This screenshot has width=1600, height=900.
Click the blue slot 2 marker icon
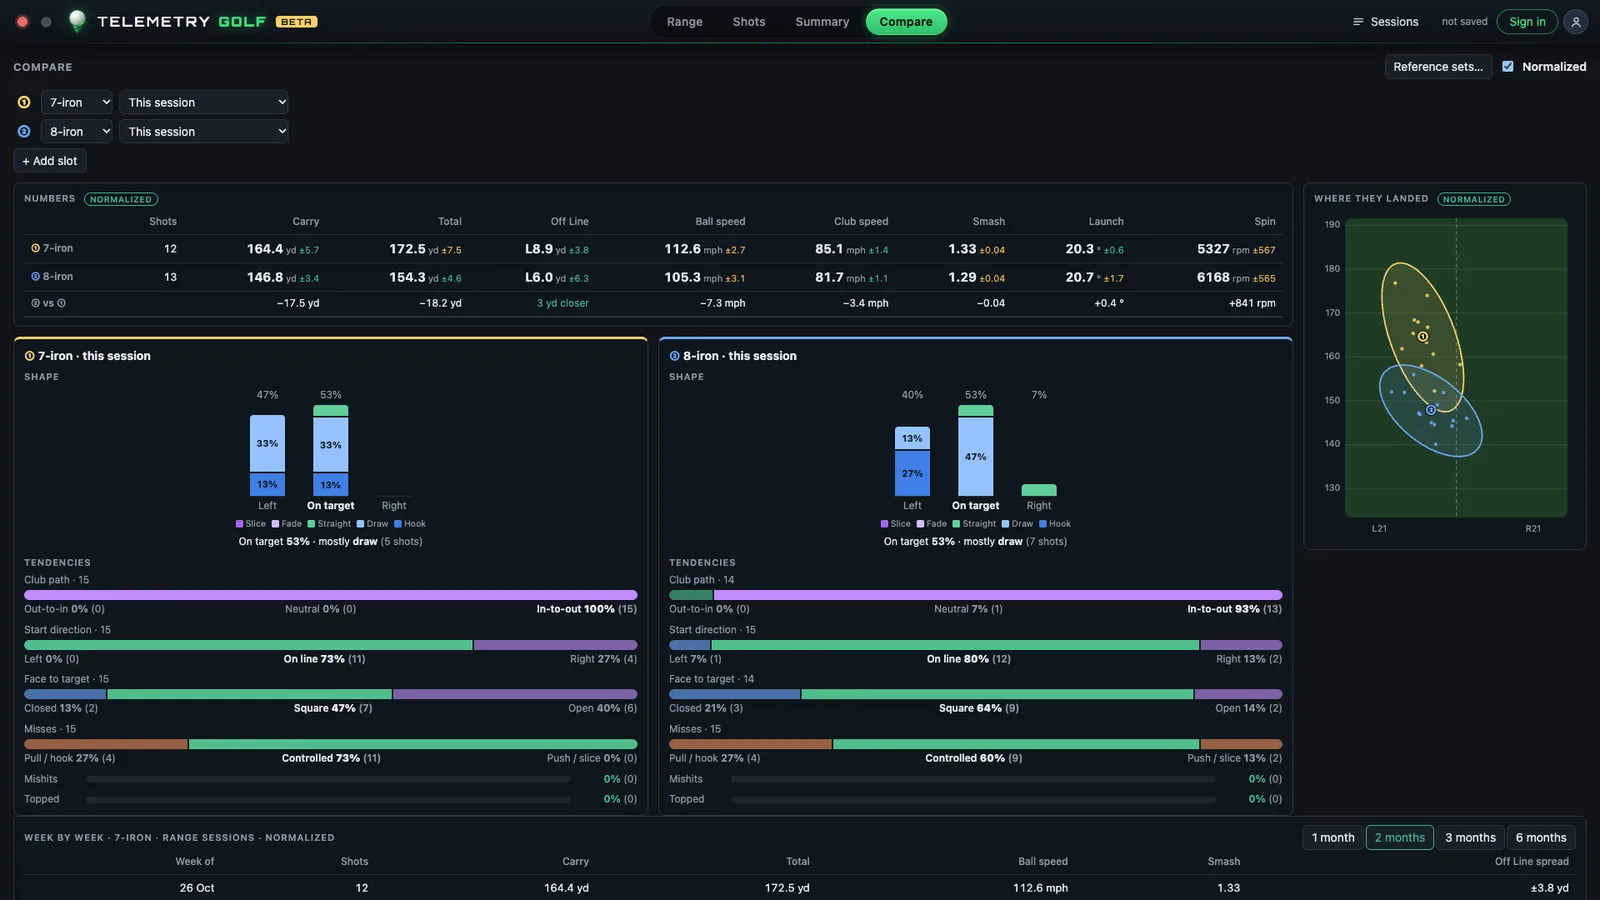pyautogui.click(x=24, y=131)
